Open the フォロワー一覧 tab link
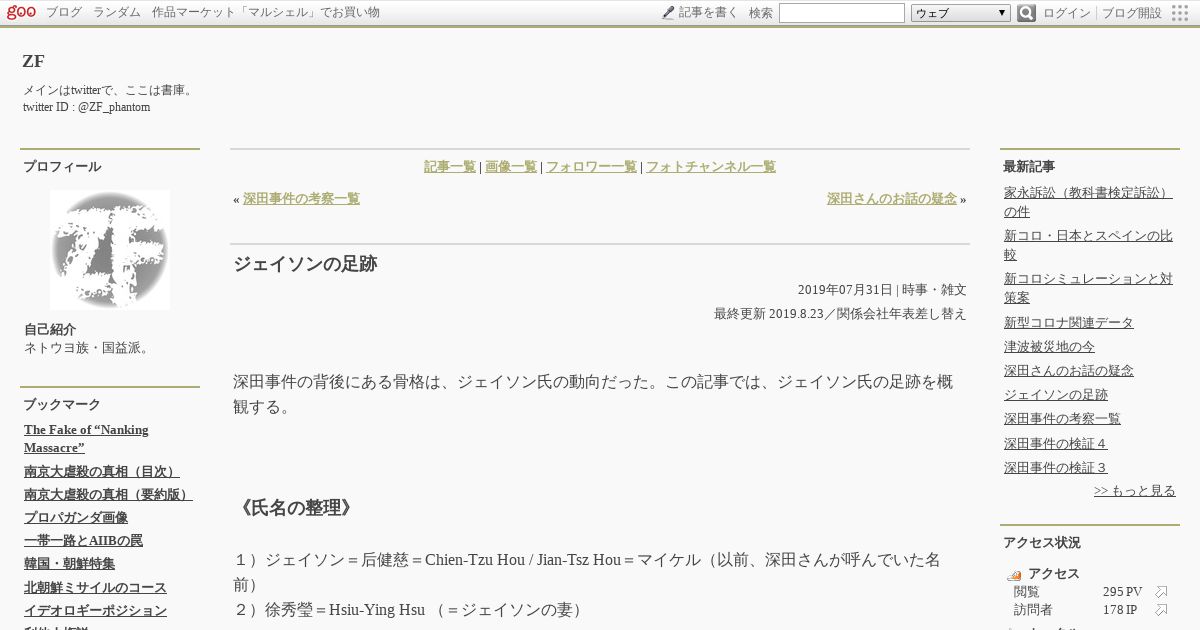 click(x=591, y=167)
